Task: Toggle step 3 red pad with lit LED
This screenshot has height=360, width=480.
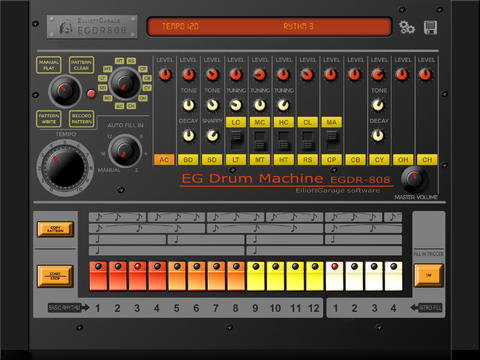Action: click(138, 276)
